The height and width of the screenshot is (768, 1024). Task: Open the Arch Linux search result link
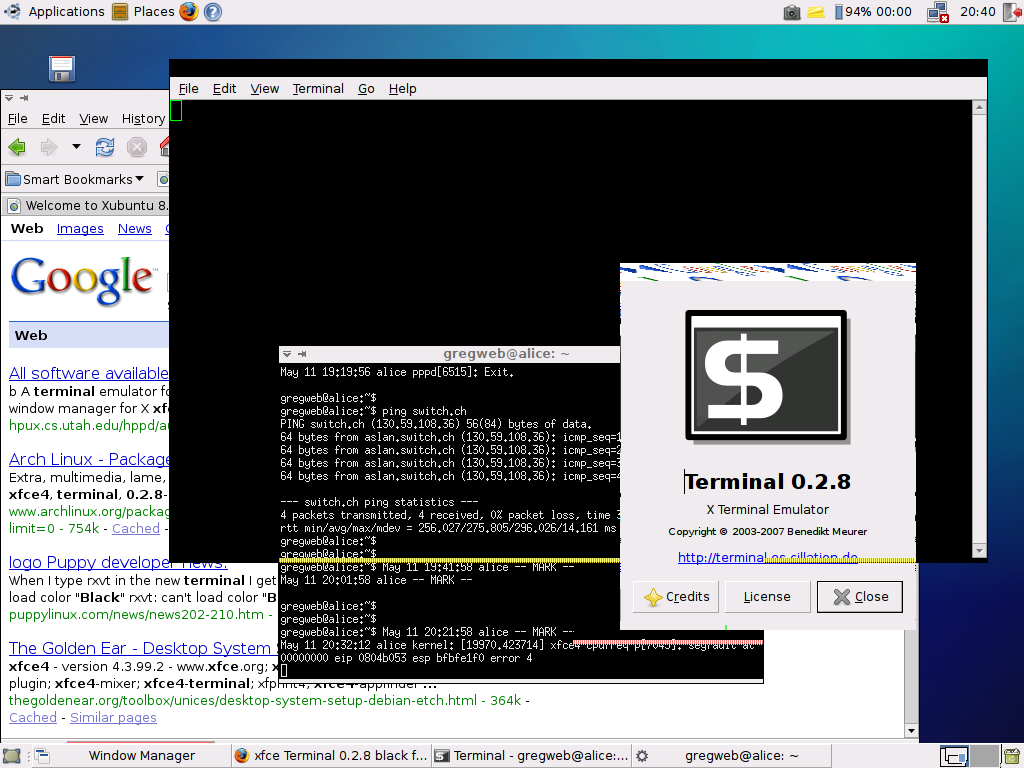[89, 459]
